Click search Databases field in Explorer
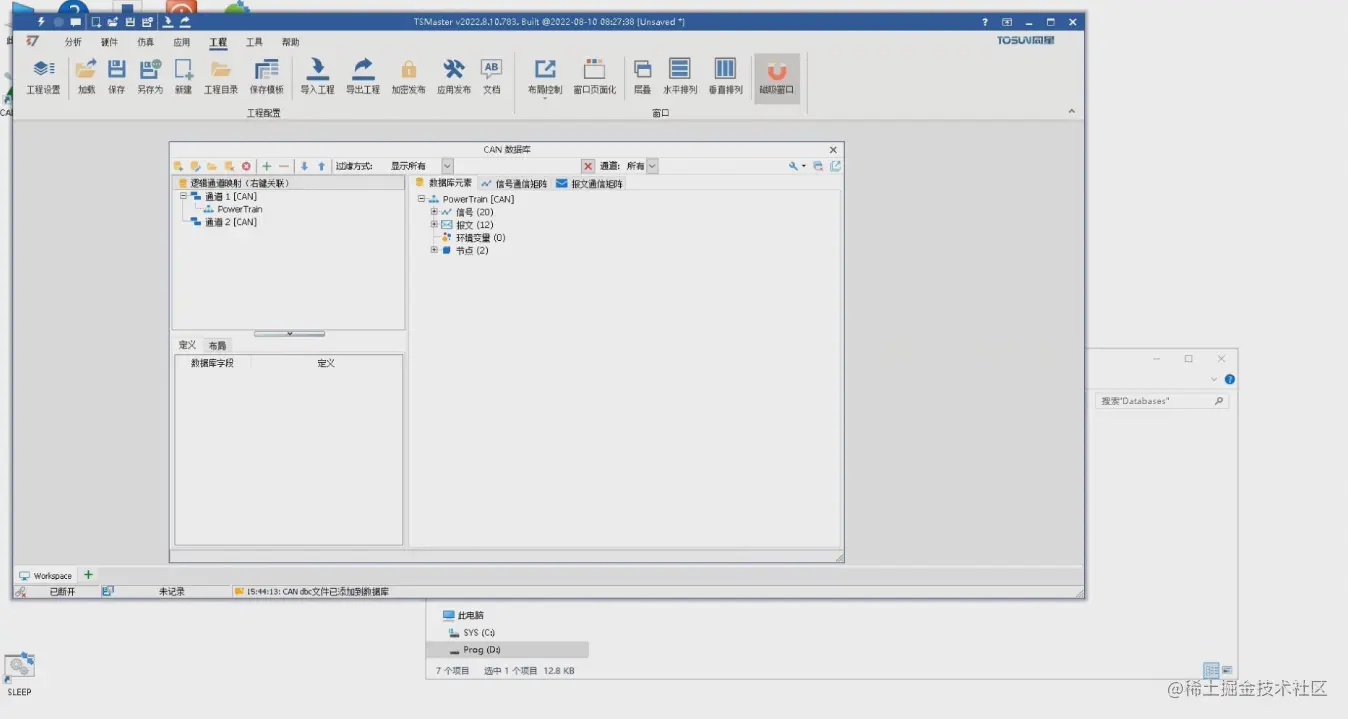Screen dimensions: 1348x719 pos(1162,401)
